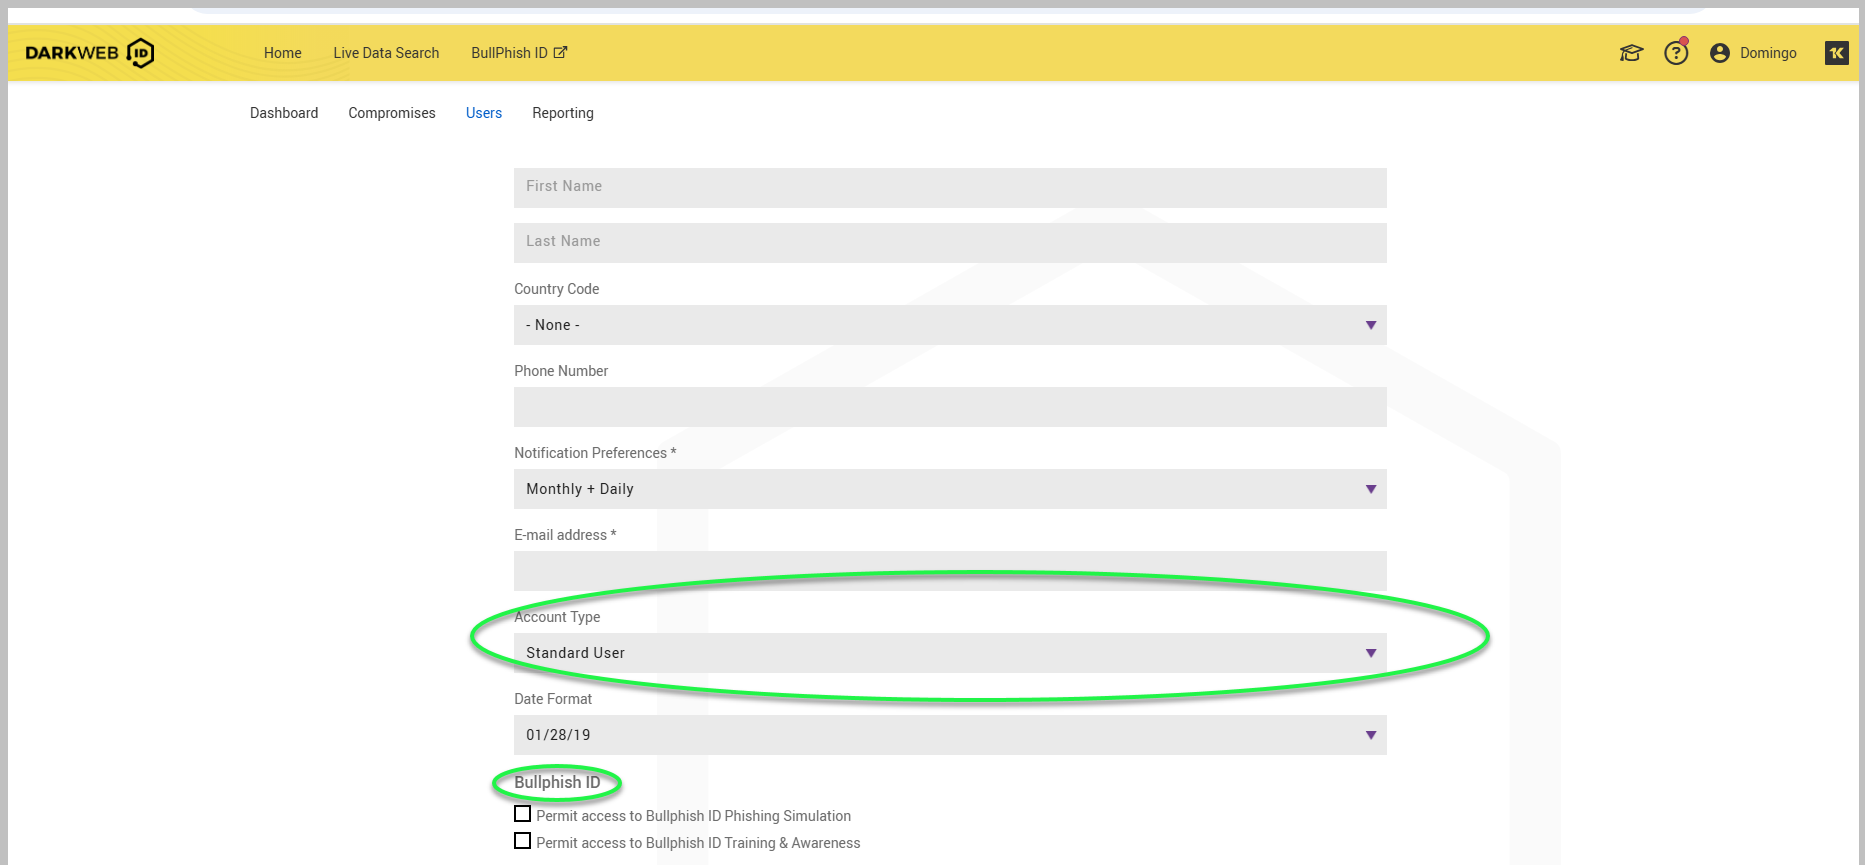This screenshot has width=1865, height=865.
Task: Click the user profile avatar icon
Action: point(1720,53)
